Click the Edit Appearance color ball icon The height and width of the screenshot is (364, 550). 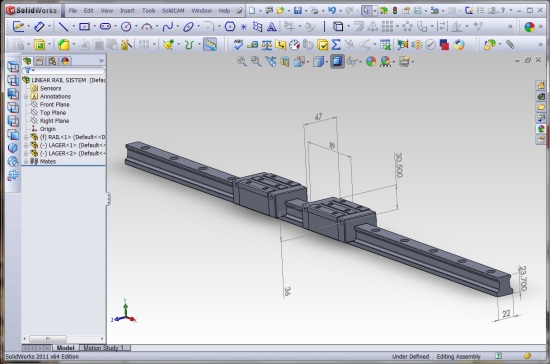(371, 62)
